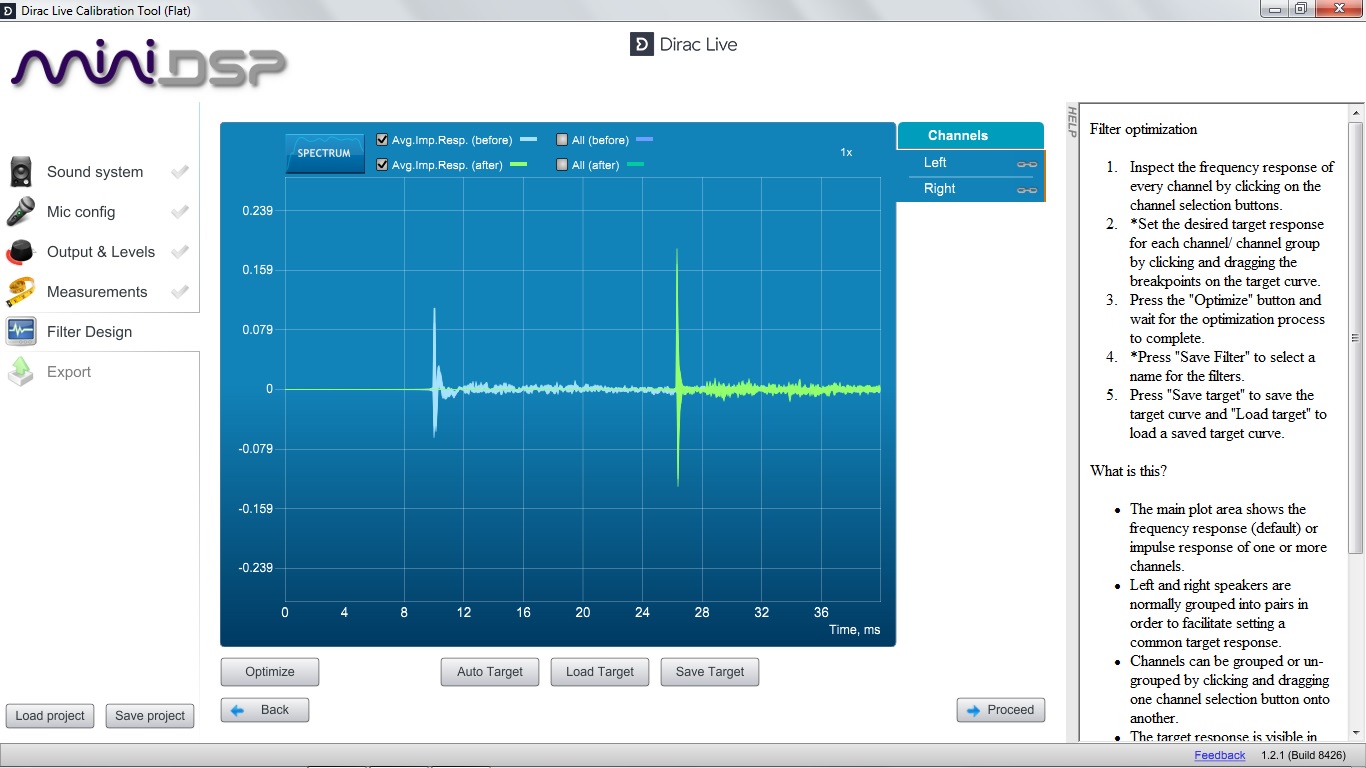
Task: Enable the All (after) checkbox
Action: pos(562,165)
